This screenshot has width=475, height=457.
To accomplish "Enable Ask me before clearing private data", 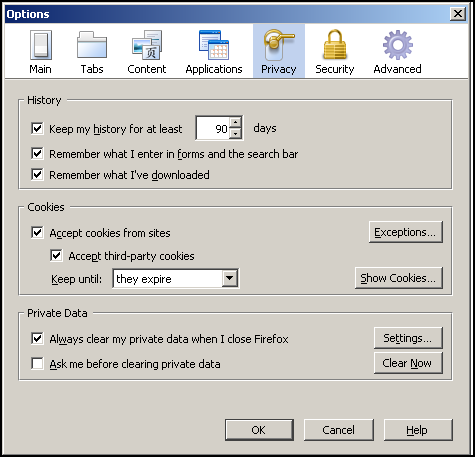I will [37, 363].
